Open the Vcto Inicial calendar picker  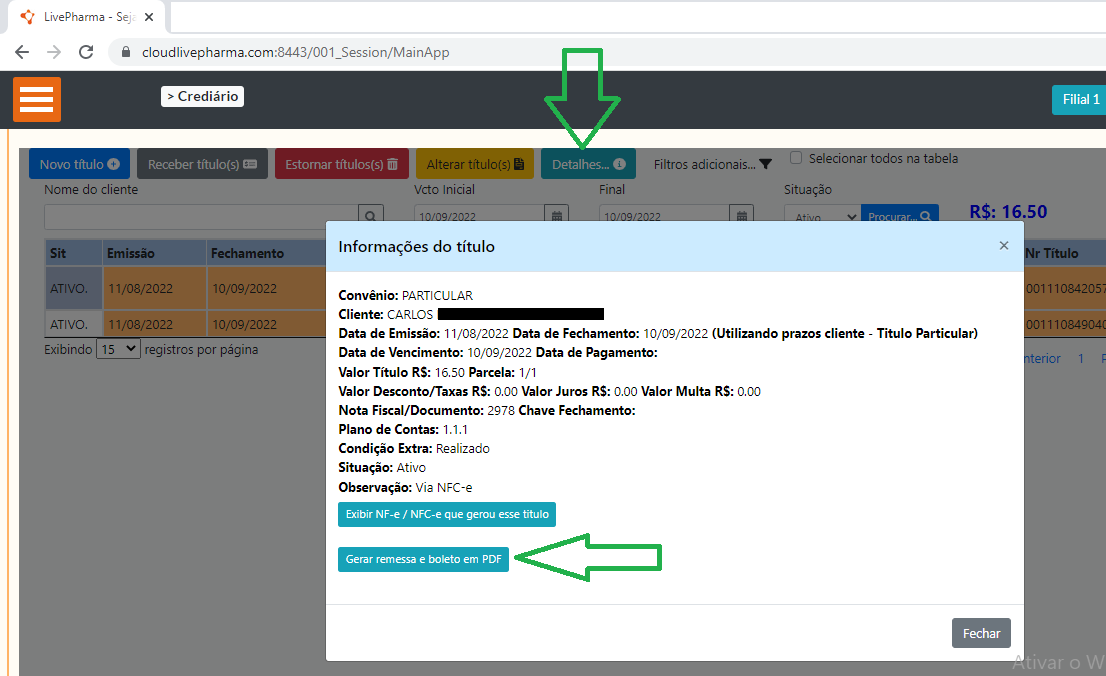pyautogui.click(x=558, y=216)
